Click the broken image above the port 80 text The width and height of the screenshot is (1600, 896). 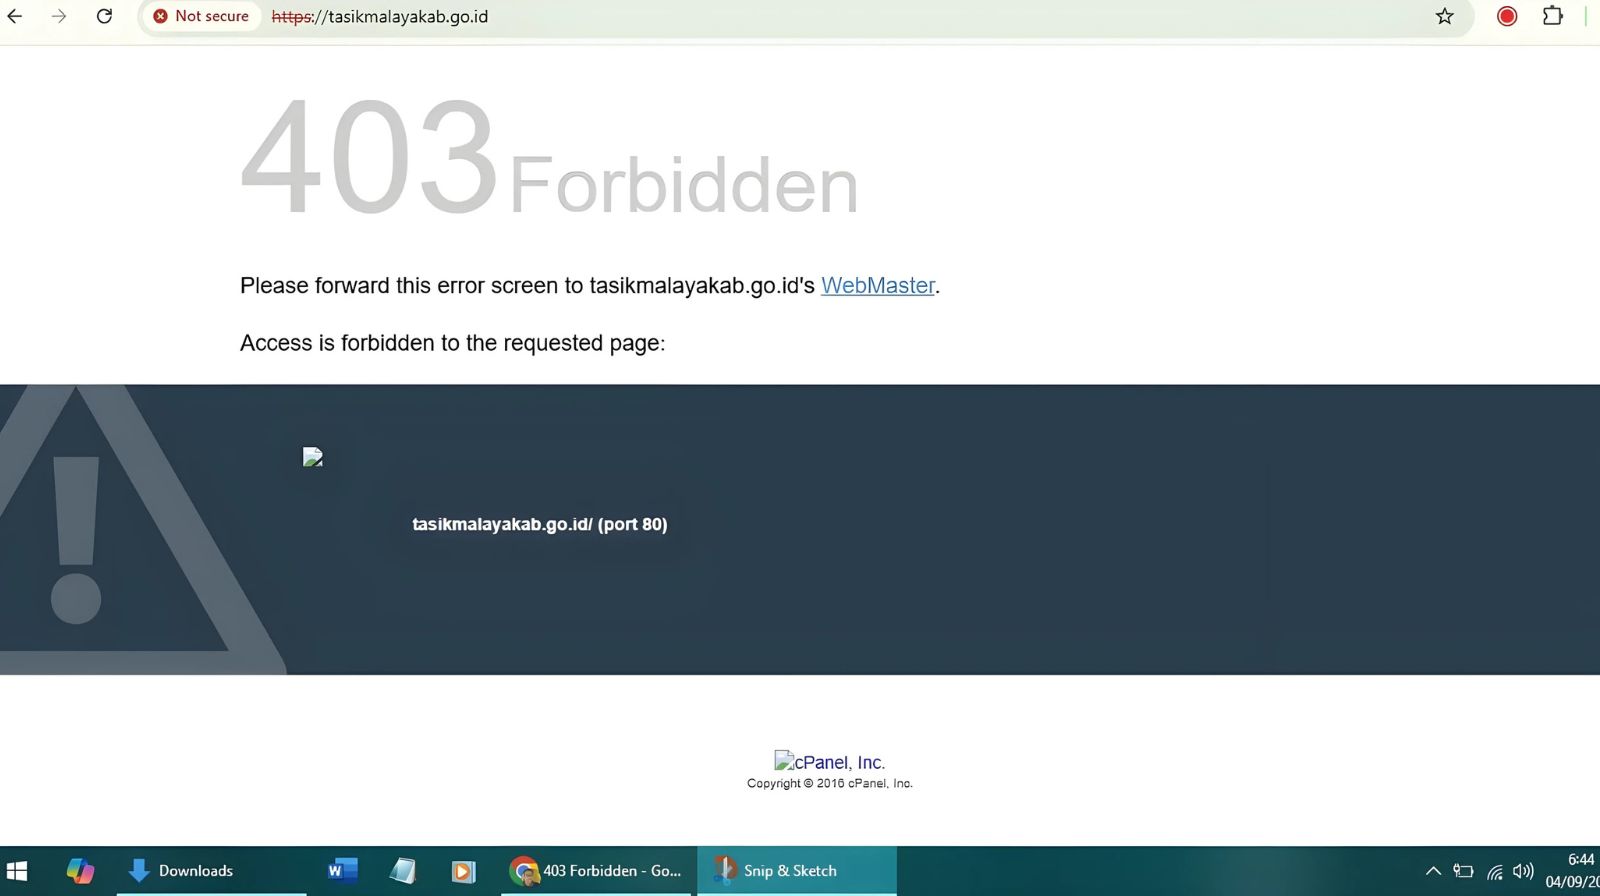[313, 457]
